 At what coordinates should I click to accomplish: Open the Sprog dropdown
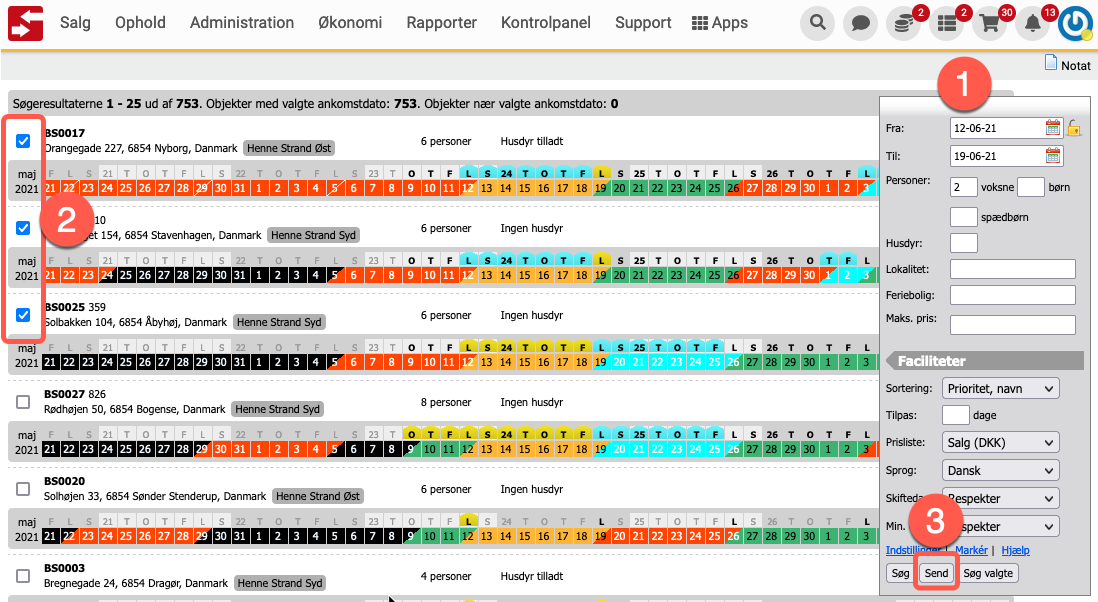pos(1000,470)
